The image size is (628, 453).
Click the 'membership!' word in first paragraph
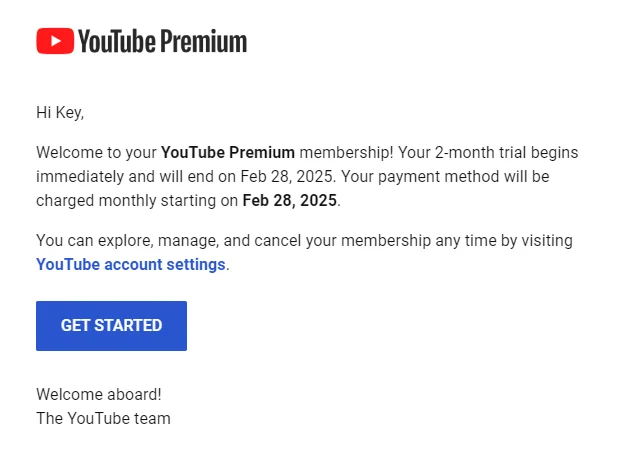[x=346, y=153]
